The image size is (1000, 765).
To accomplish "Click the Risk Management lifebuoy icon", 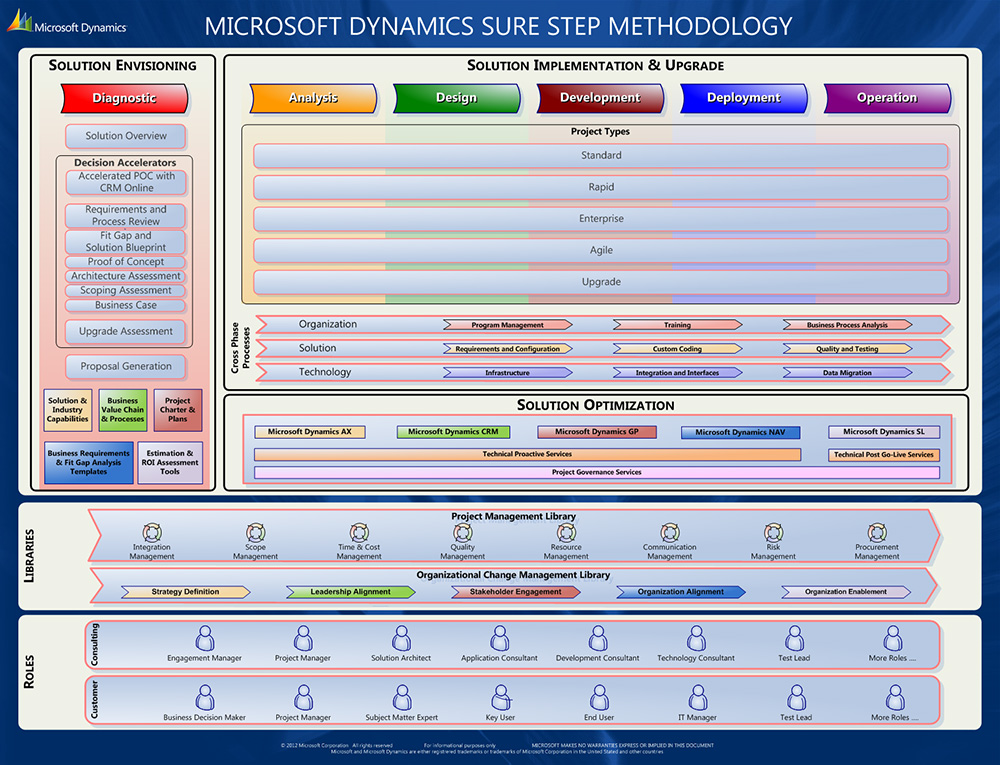I will click(x=773, y=532).
